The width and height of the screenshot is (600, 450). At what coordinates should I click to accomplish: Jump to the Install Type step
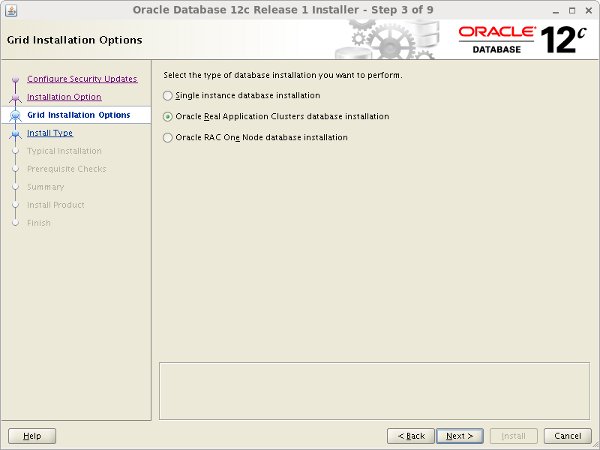50,133
